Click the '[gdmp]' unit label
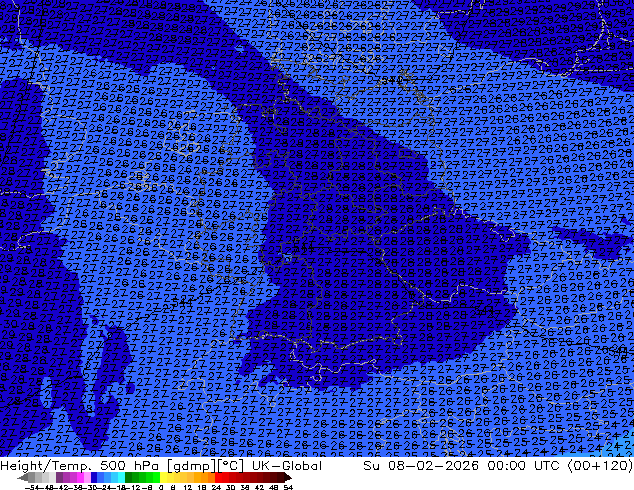This screenshot has height=490, width=634. 191,466
